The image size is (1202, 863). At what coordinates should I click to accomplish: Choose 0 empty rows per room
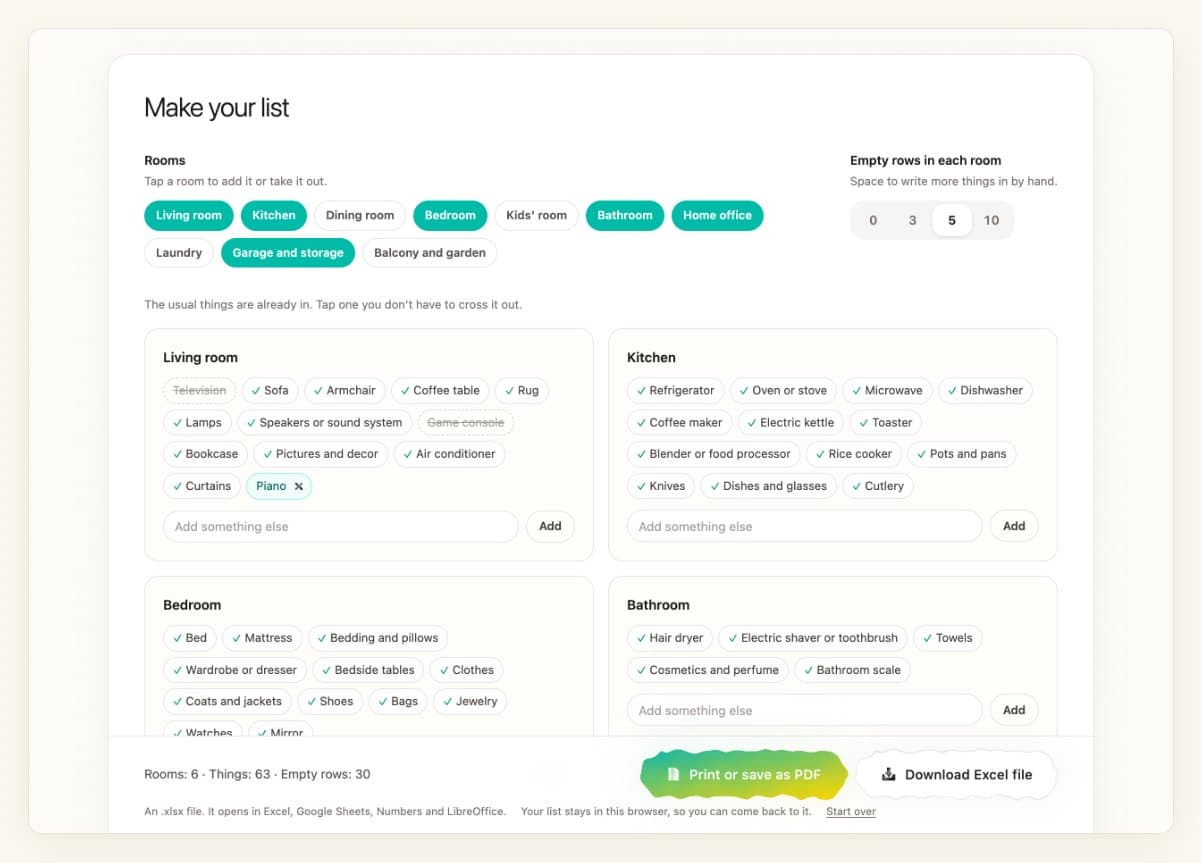873,220
